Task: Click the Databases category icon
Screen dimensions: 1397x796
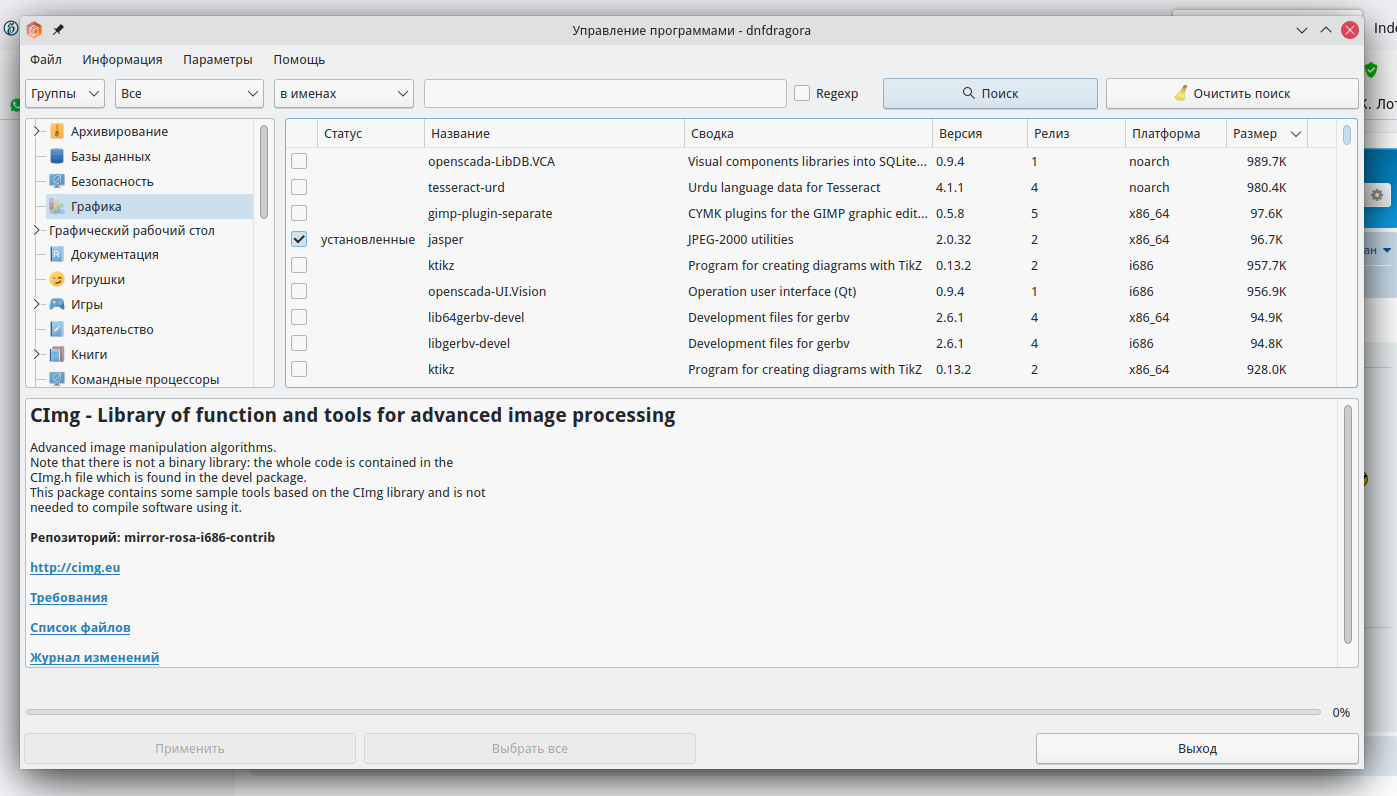Action: coord(57,157)
